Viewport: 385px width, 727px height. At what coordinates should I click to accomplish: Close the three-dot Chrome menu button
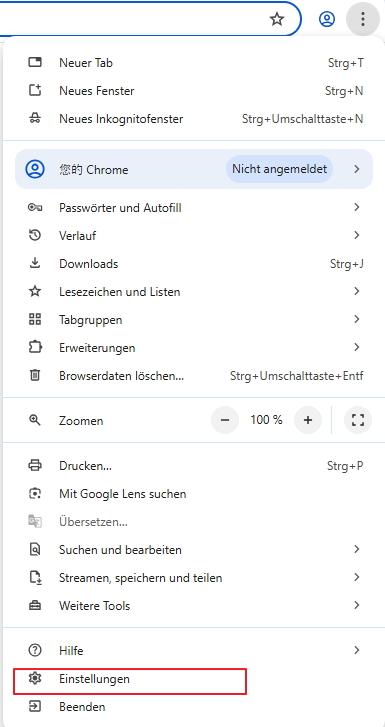pyautogui.click(x=363, y=19)
